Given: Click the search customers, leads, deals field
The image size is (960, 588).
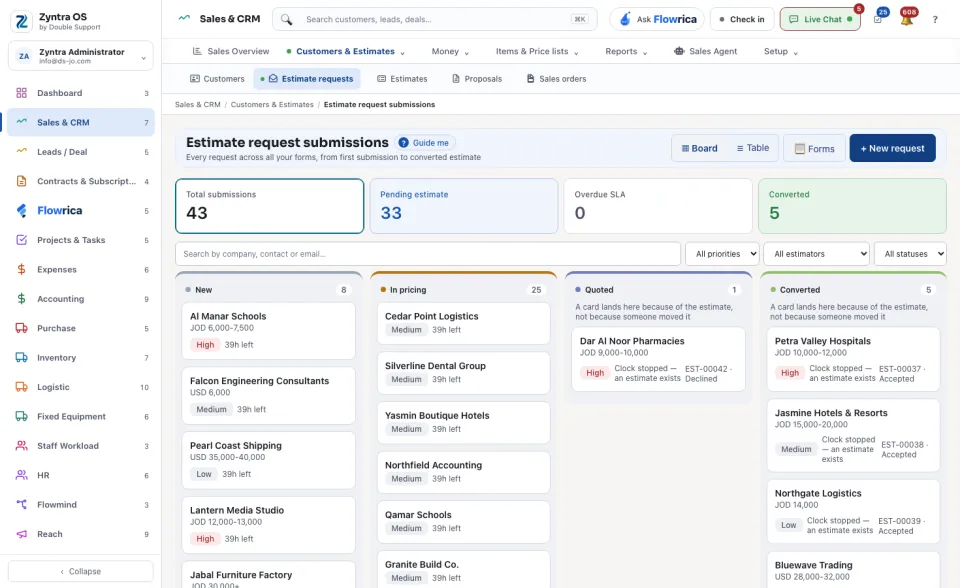Looking at the screenshot, I should 435,20.
